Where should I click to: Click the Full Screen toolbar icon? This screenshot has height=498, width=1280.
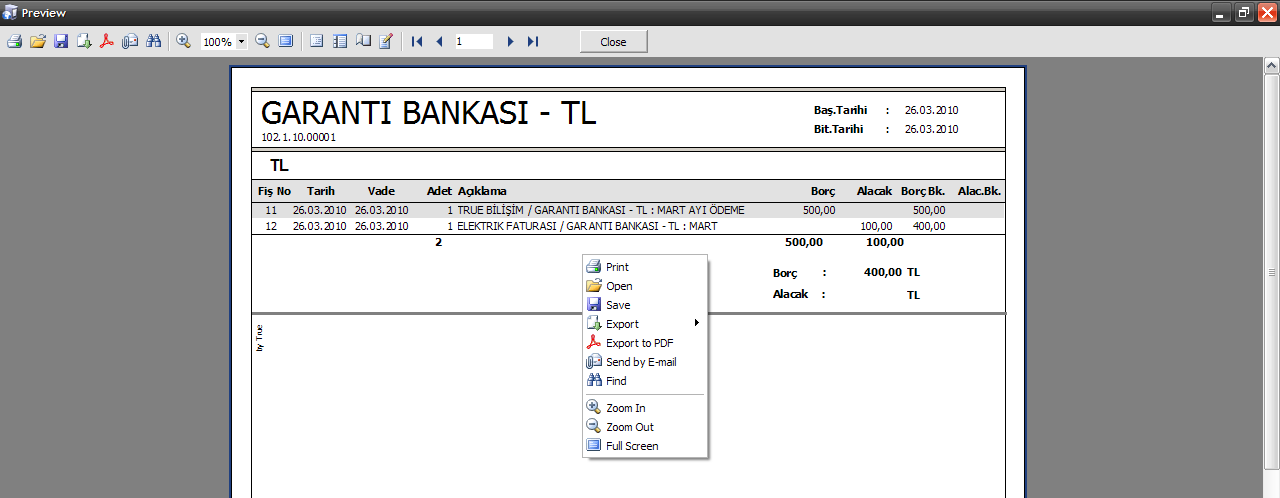[286, 41]
